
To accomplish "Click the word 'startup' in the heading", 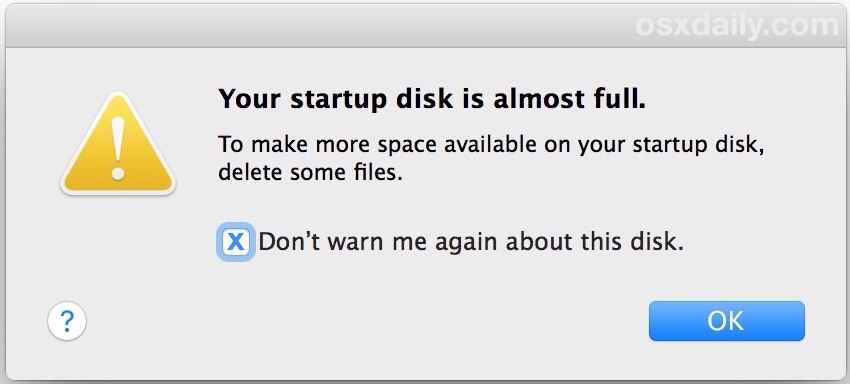I will (x=336, y=100).
